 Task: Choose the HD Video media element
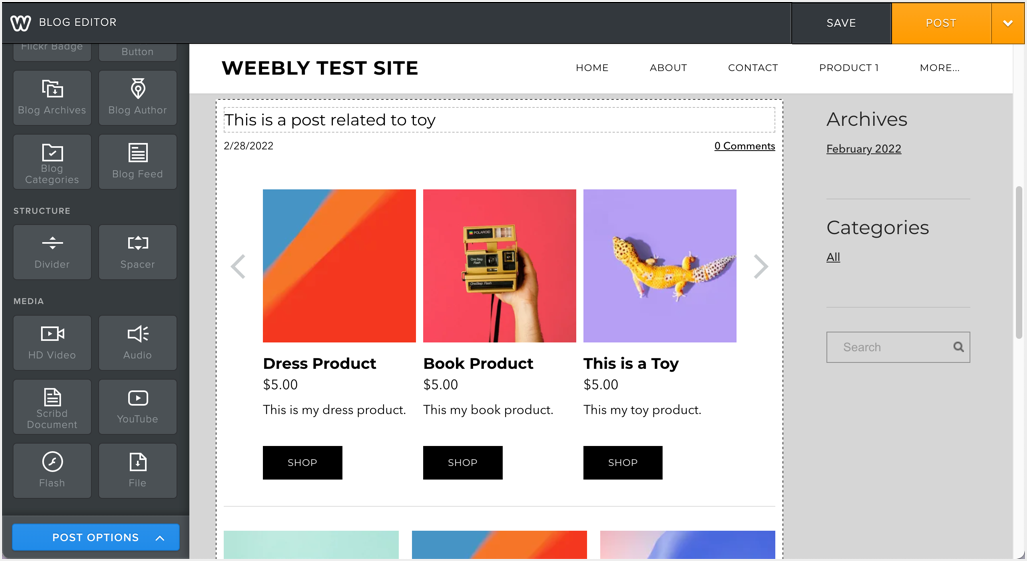(x=52, y=342)
